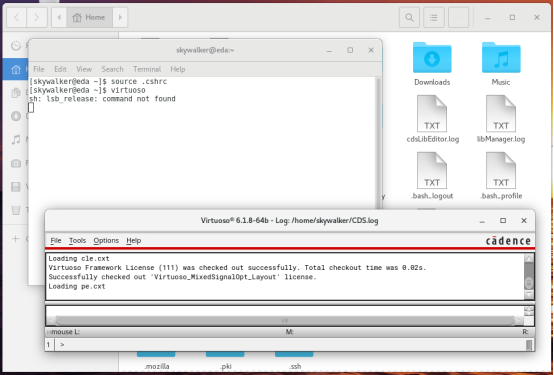This screenshot has width=554, height=375.
Task: Open Virtuoso Help menu
Action: tap(134, 240)
